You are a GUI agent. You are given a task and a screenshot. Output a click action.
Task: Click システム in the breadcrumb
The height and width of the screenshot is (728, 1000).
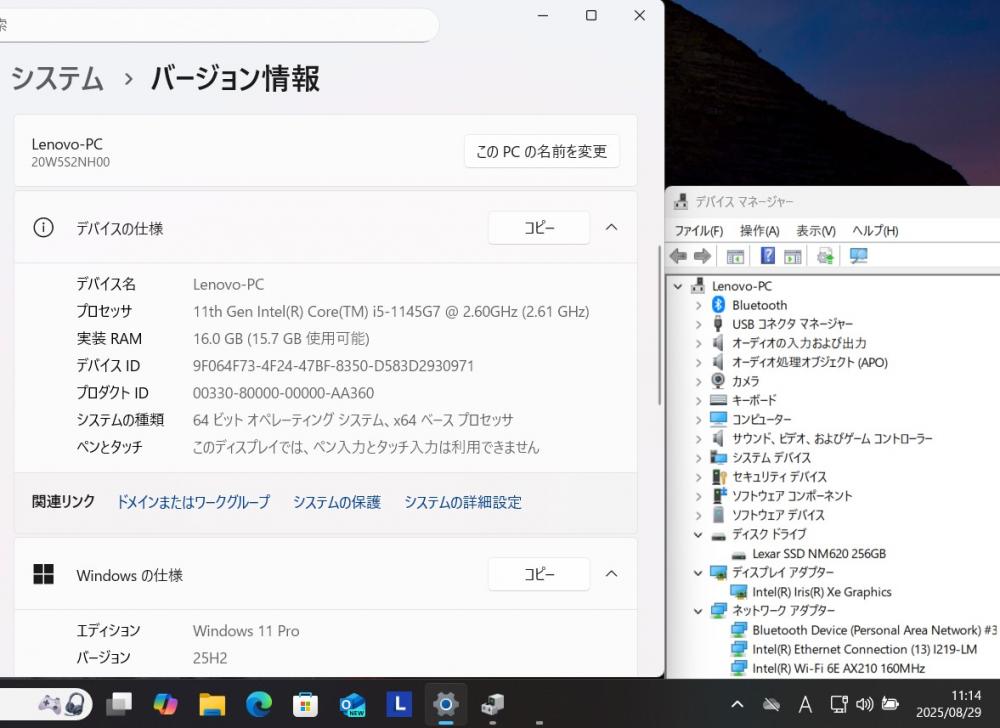click(x=57, y=78)
